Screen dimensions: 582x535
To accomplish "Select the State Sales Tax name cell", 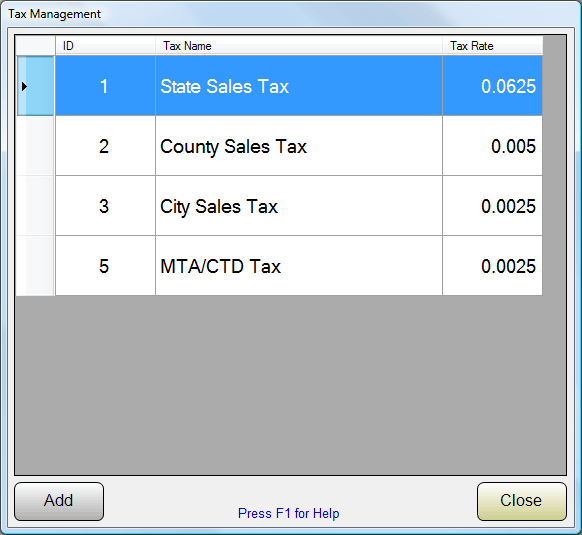I will (299, 86).
